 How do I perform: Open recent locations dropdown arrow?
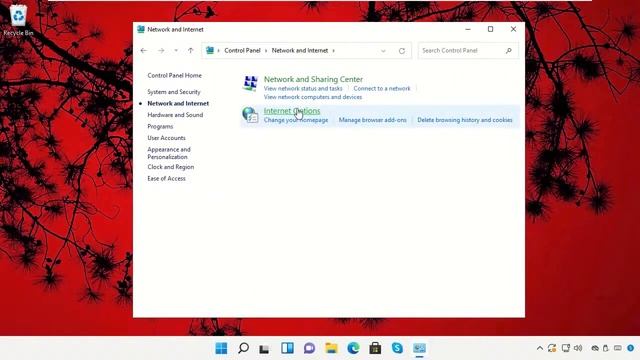[176, 51]
